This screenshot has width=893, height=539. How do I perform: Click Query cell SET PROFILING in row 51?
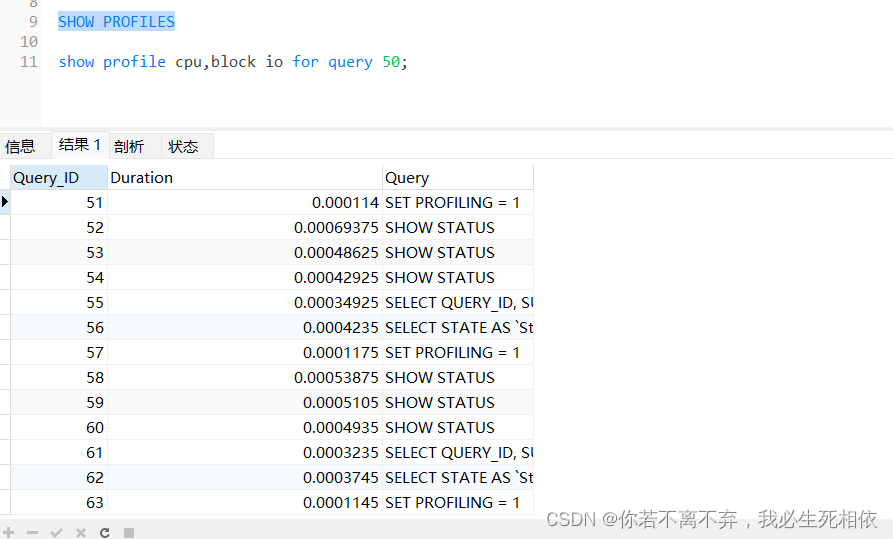coord(458,202)
